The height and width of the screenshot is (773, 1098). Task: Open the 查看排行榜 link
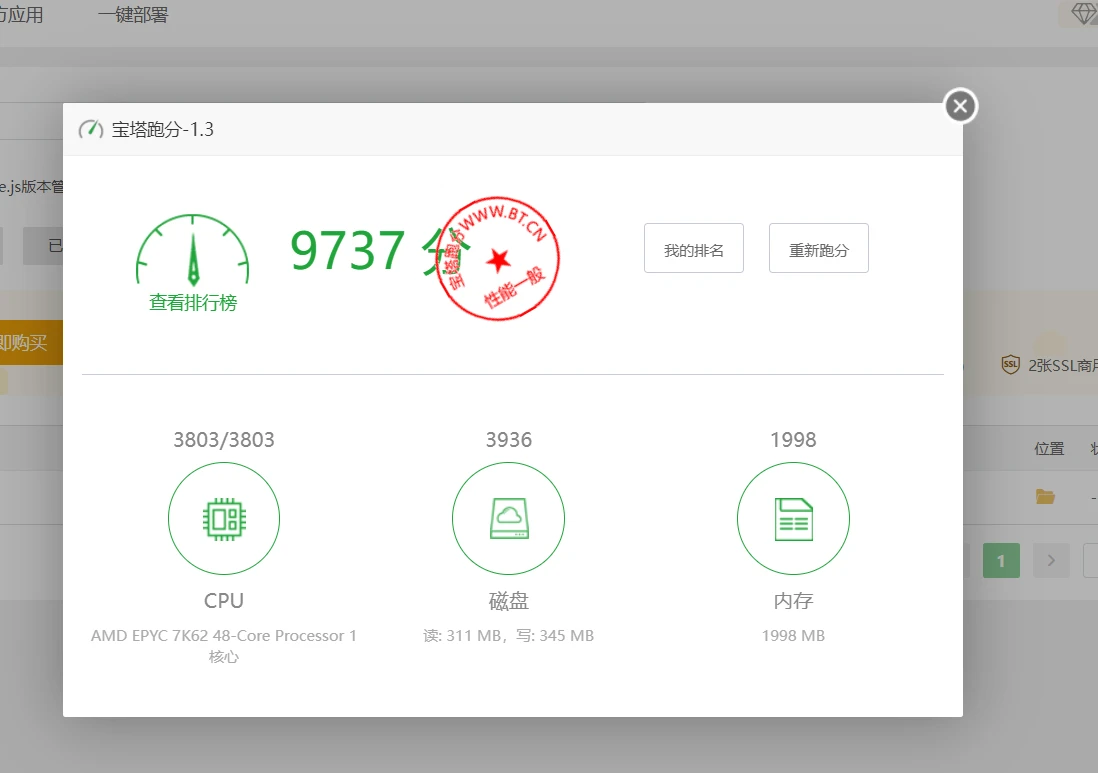[x=193, y=302]
